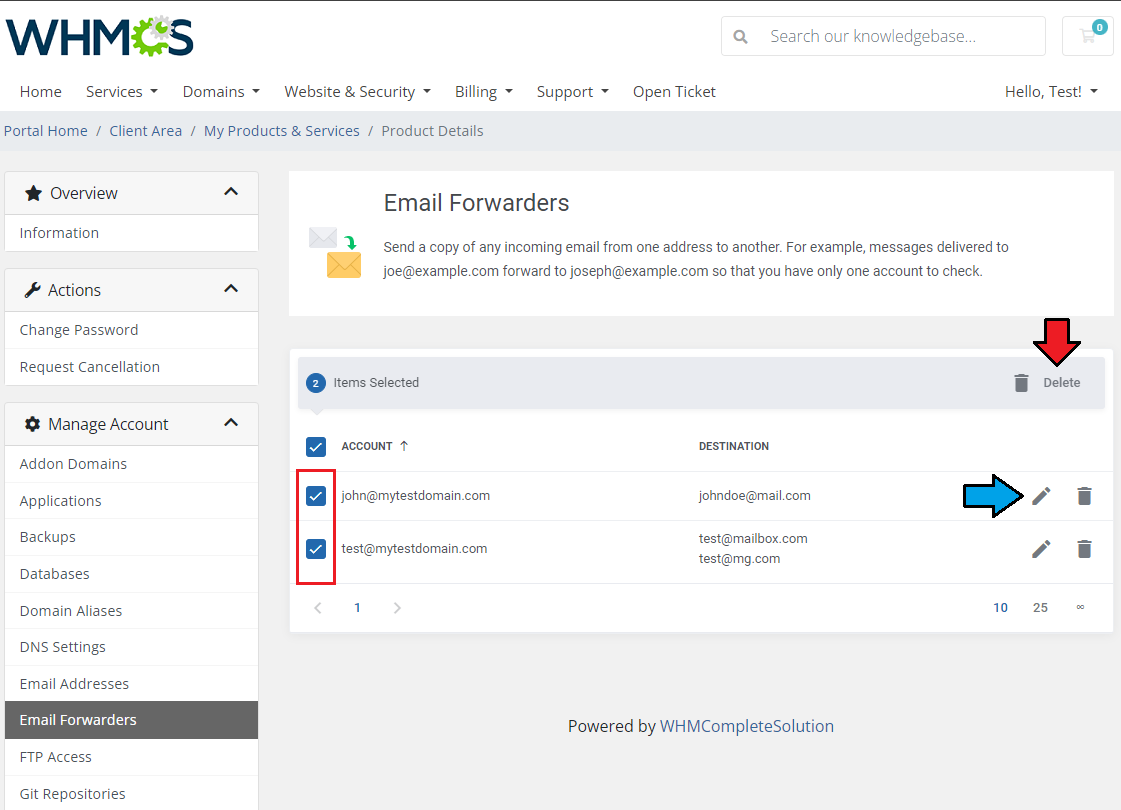Open Addon Domains in sidebar

coord(132,464)
